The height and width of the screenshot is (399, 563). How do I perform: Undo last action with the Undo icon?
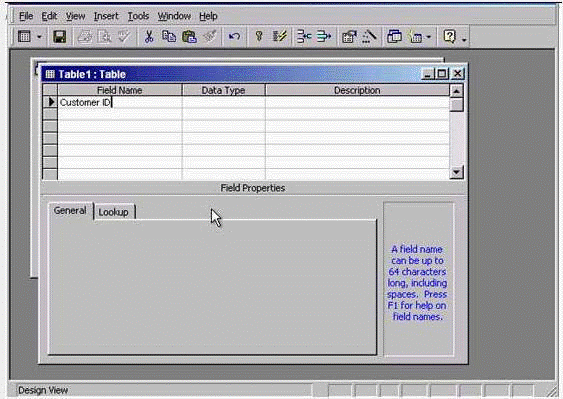pos(234,37)
